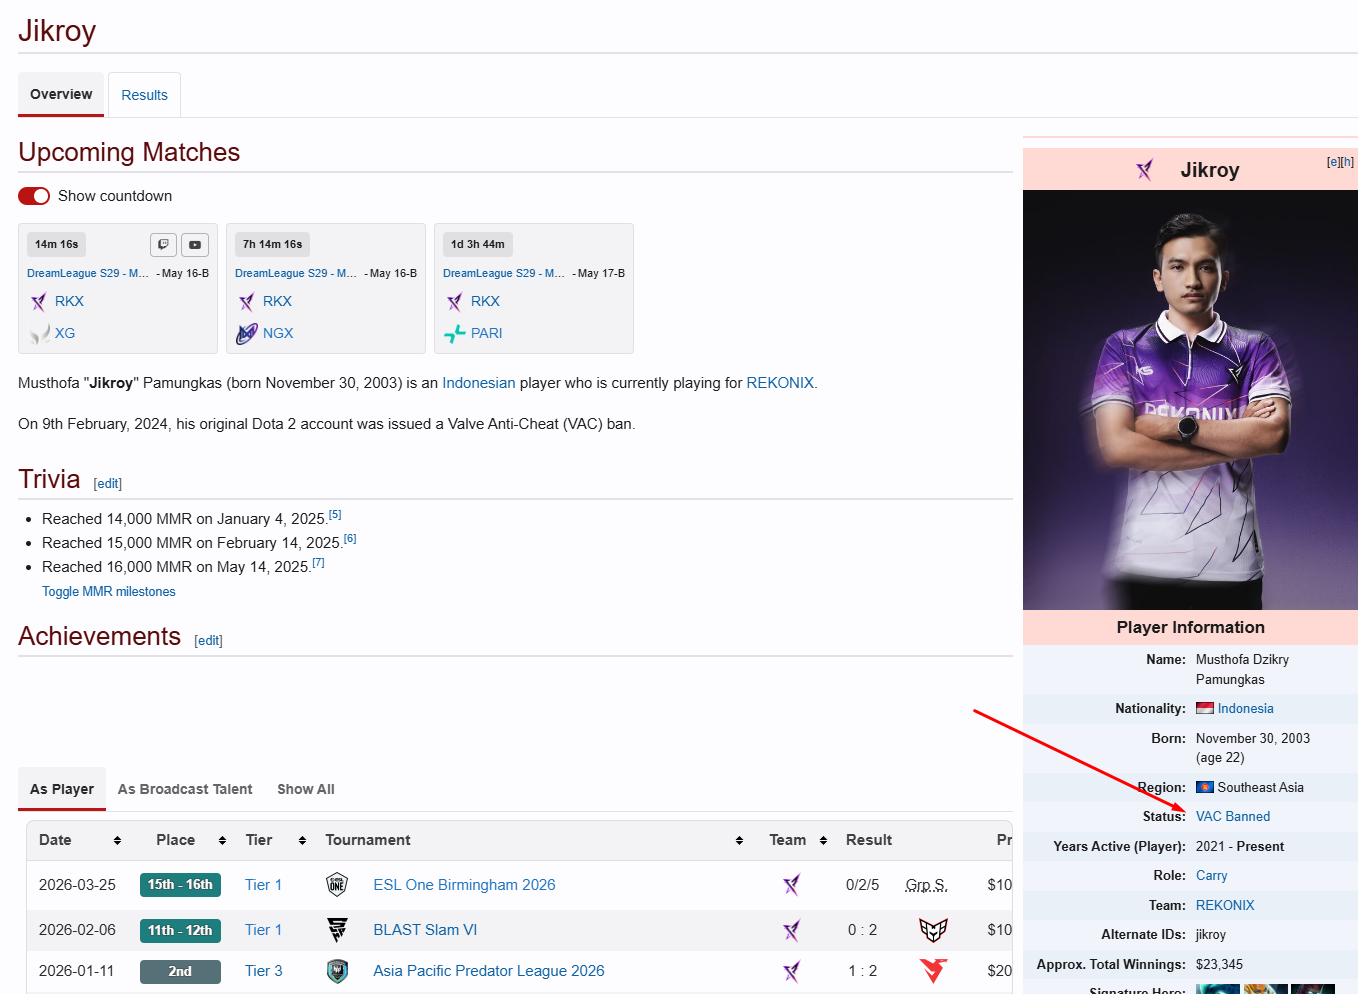Sort the table by Place column arrows
This screenshot has height=994, width=1358.
(x=222, y=841)
